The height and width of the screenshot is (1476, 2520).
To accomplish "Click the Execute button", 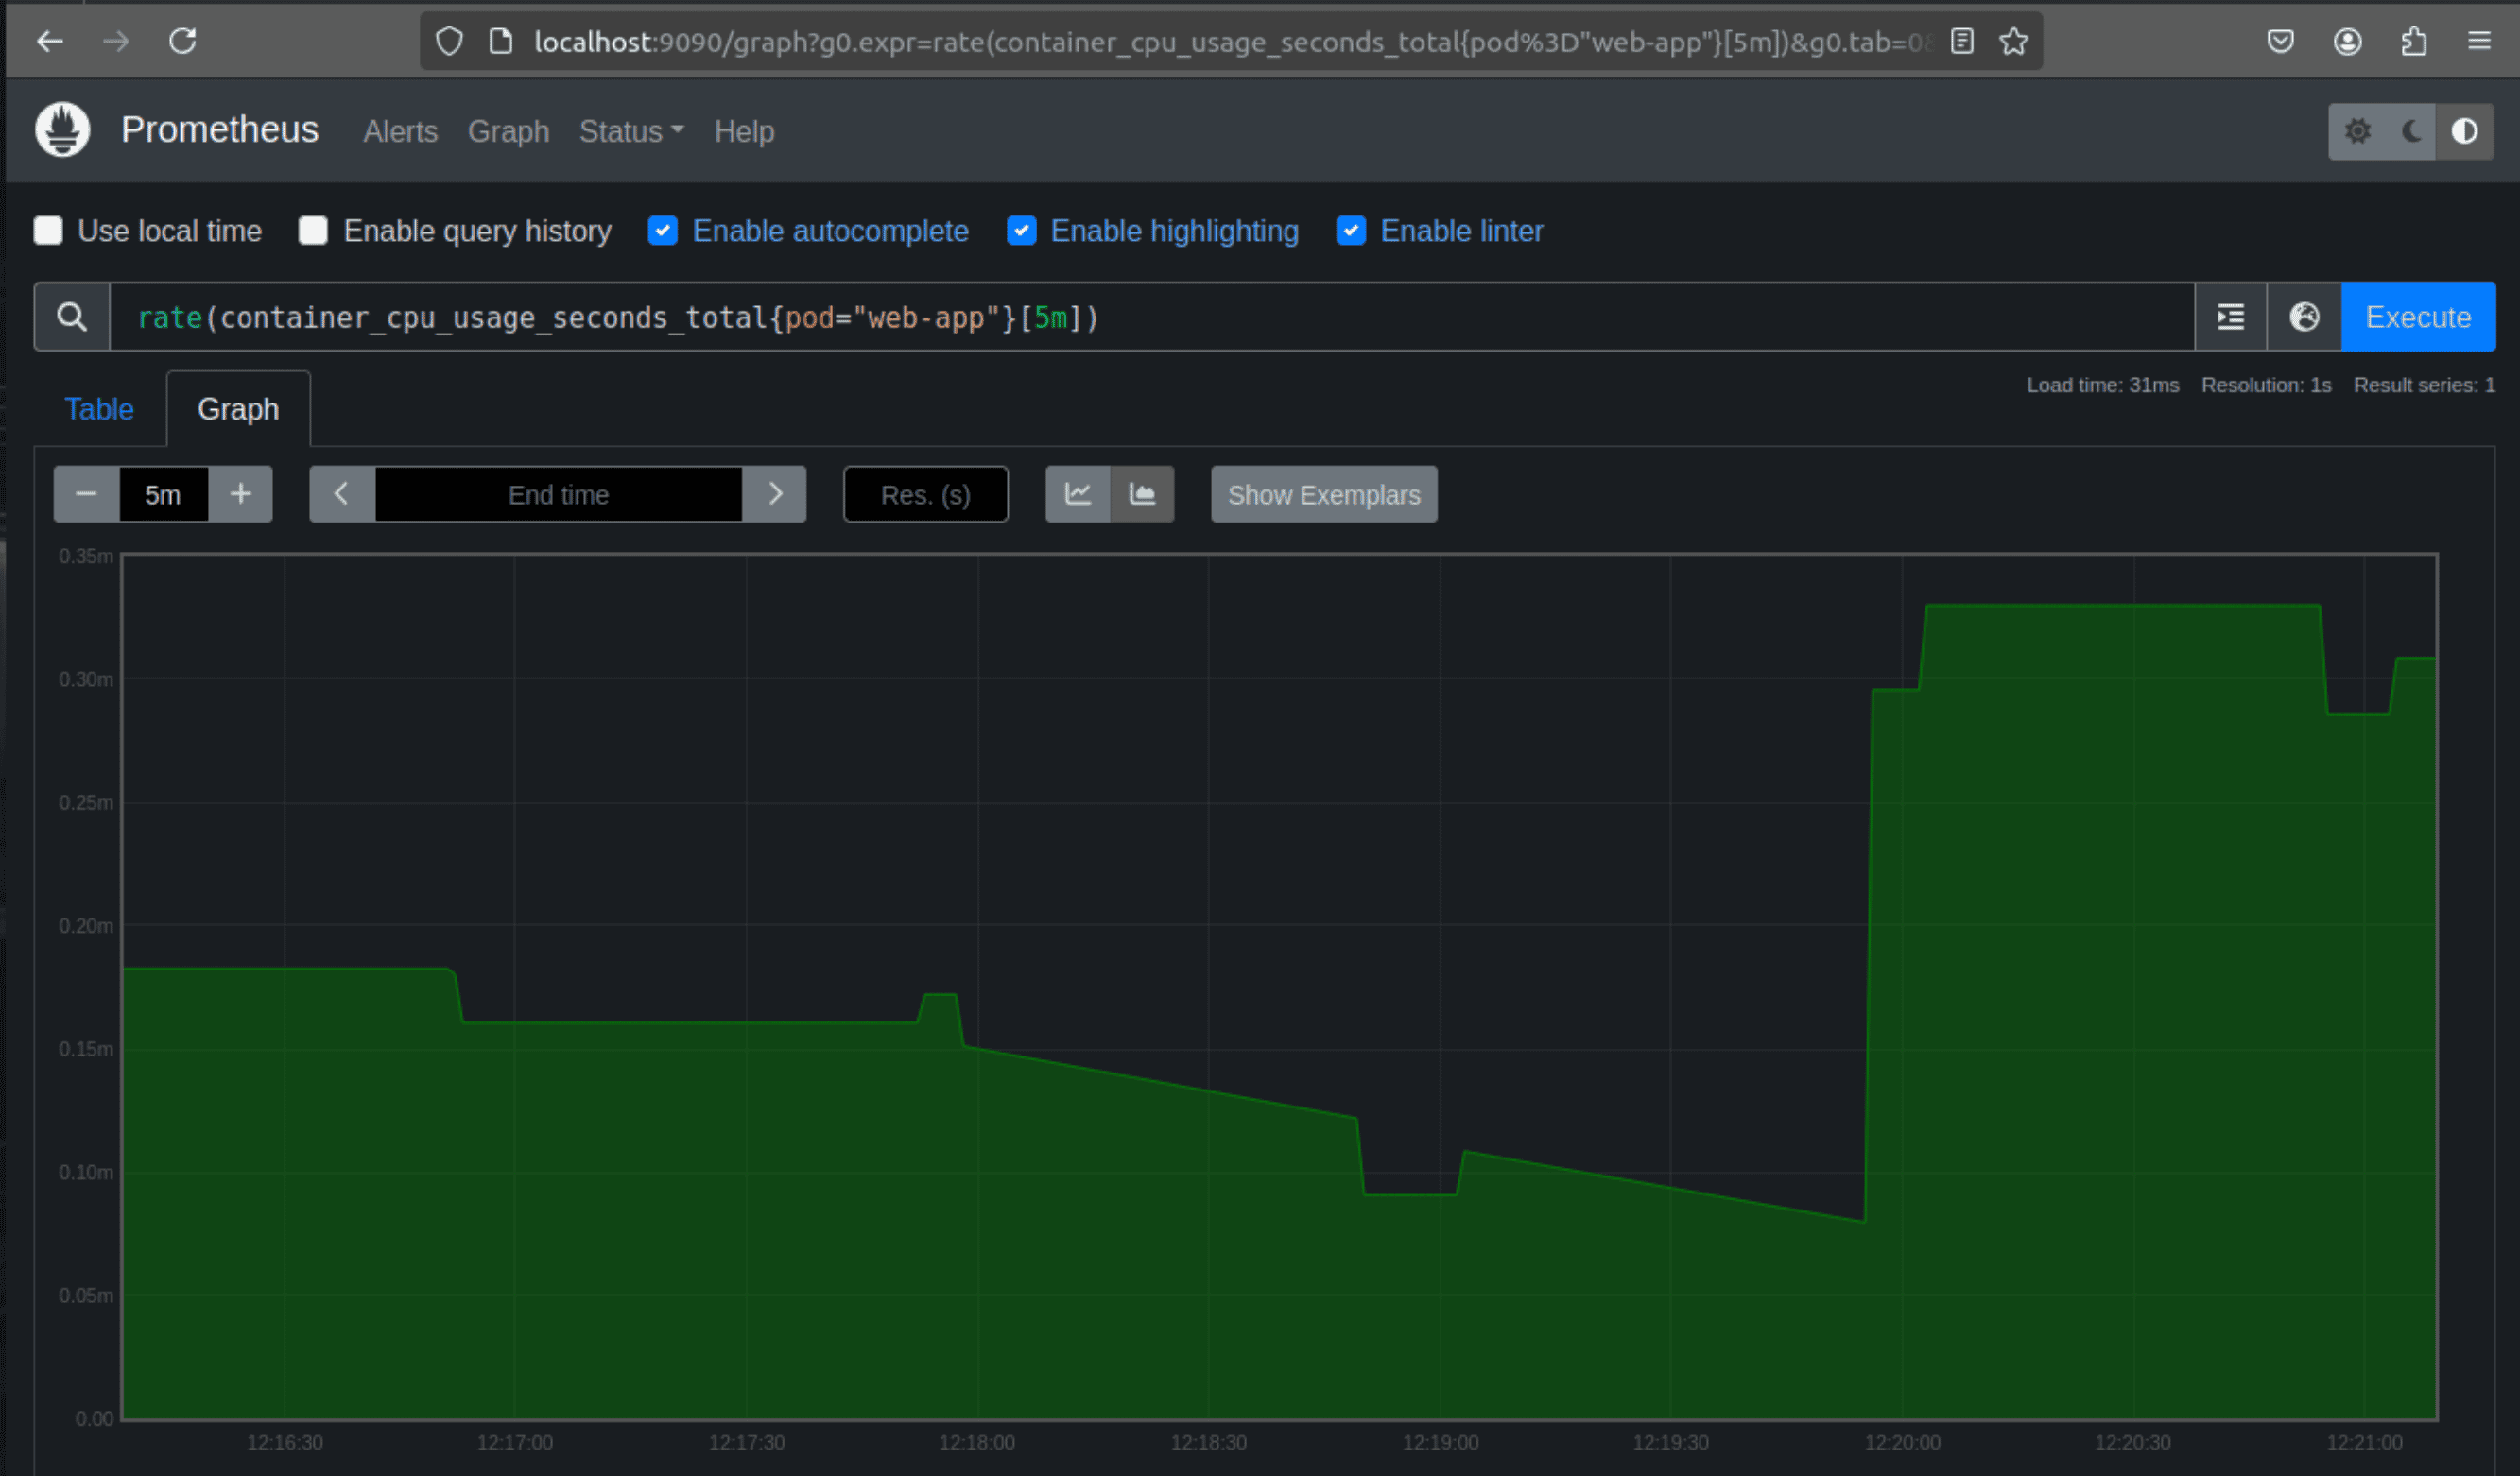I will tap(2418, 317).
